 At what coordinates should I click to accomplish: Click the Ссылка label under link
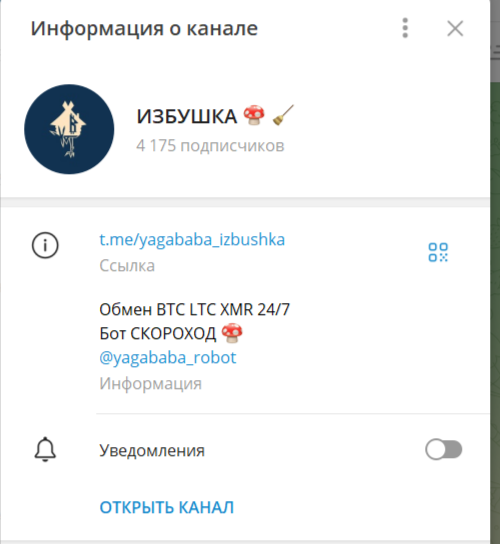127,266
